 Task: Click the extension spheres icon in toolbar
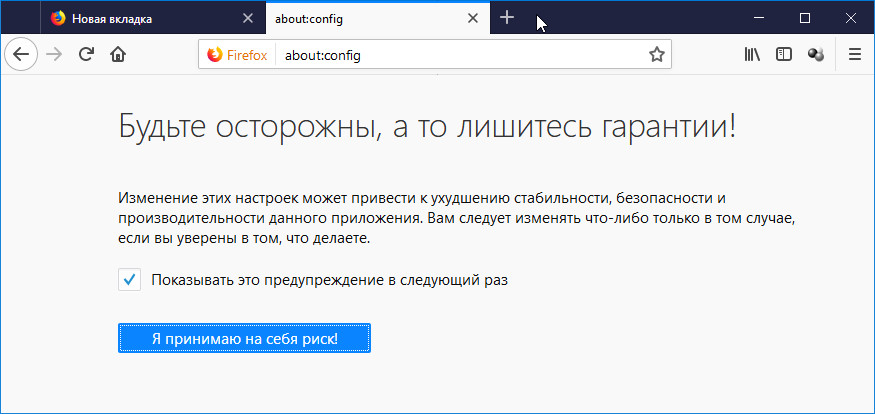click(x=816, y=54)
